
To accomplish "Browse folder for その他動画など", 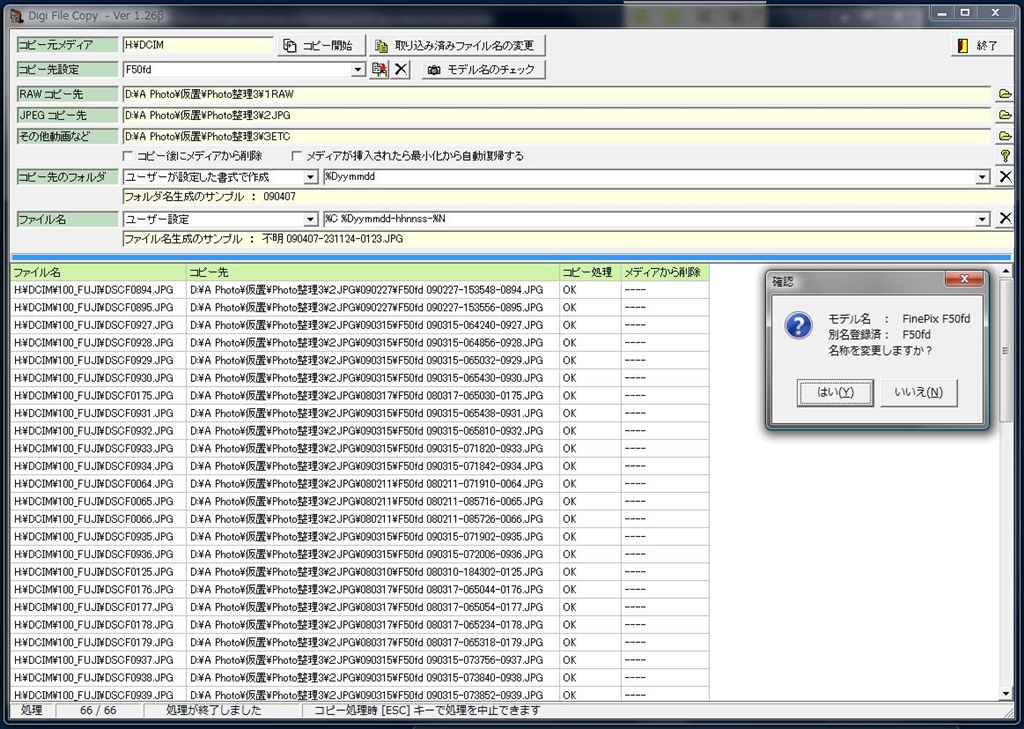I will 1005,136.
